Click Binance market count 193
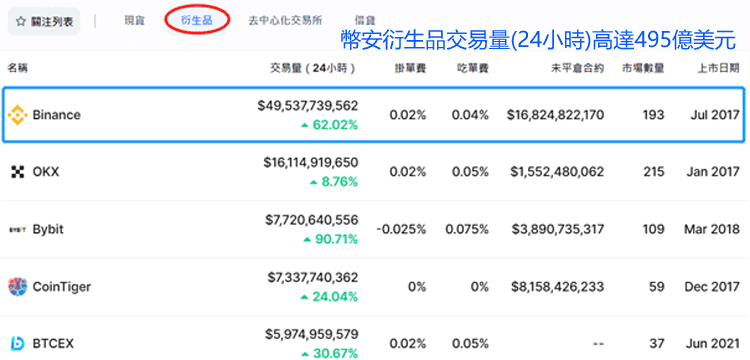This screenshot has width=750, height=360. point(653,115)
